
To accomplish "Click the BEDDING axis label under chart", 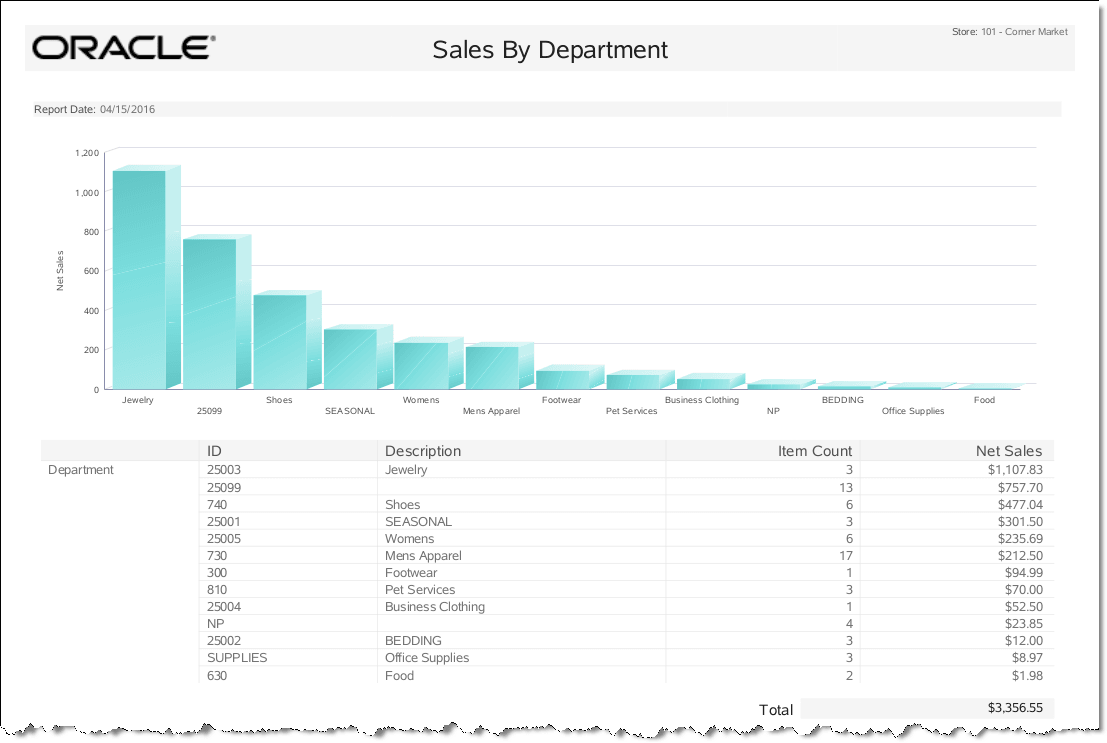I will click(x=842, y=400).
